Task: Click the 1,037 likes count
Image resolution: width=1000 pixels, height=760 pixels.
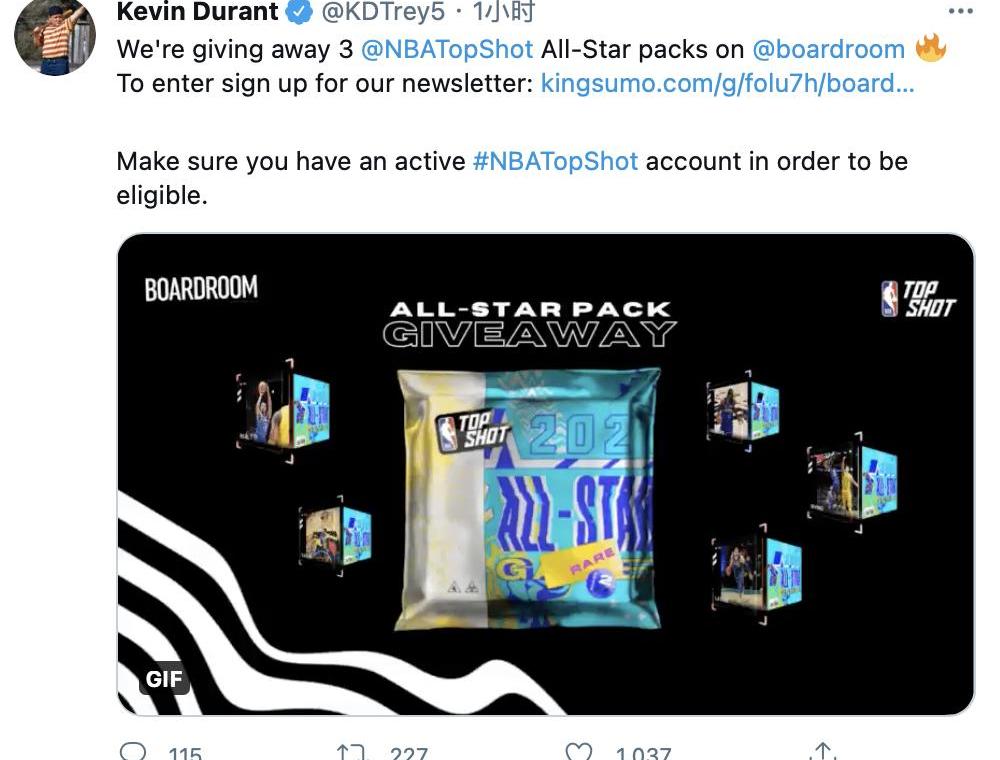Action: tap(643, 753)
